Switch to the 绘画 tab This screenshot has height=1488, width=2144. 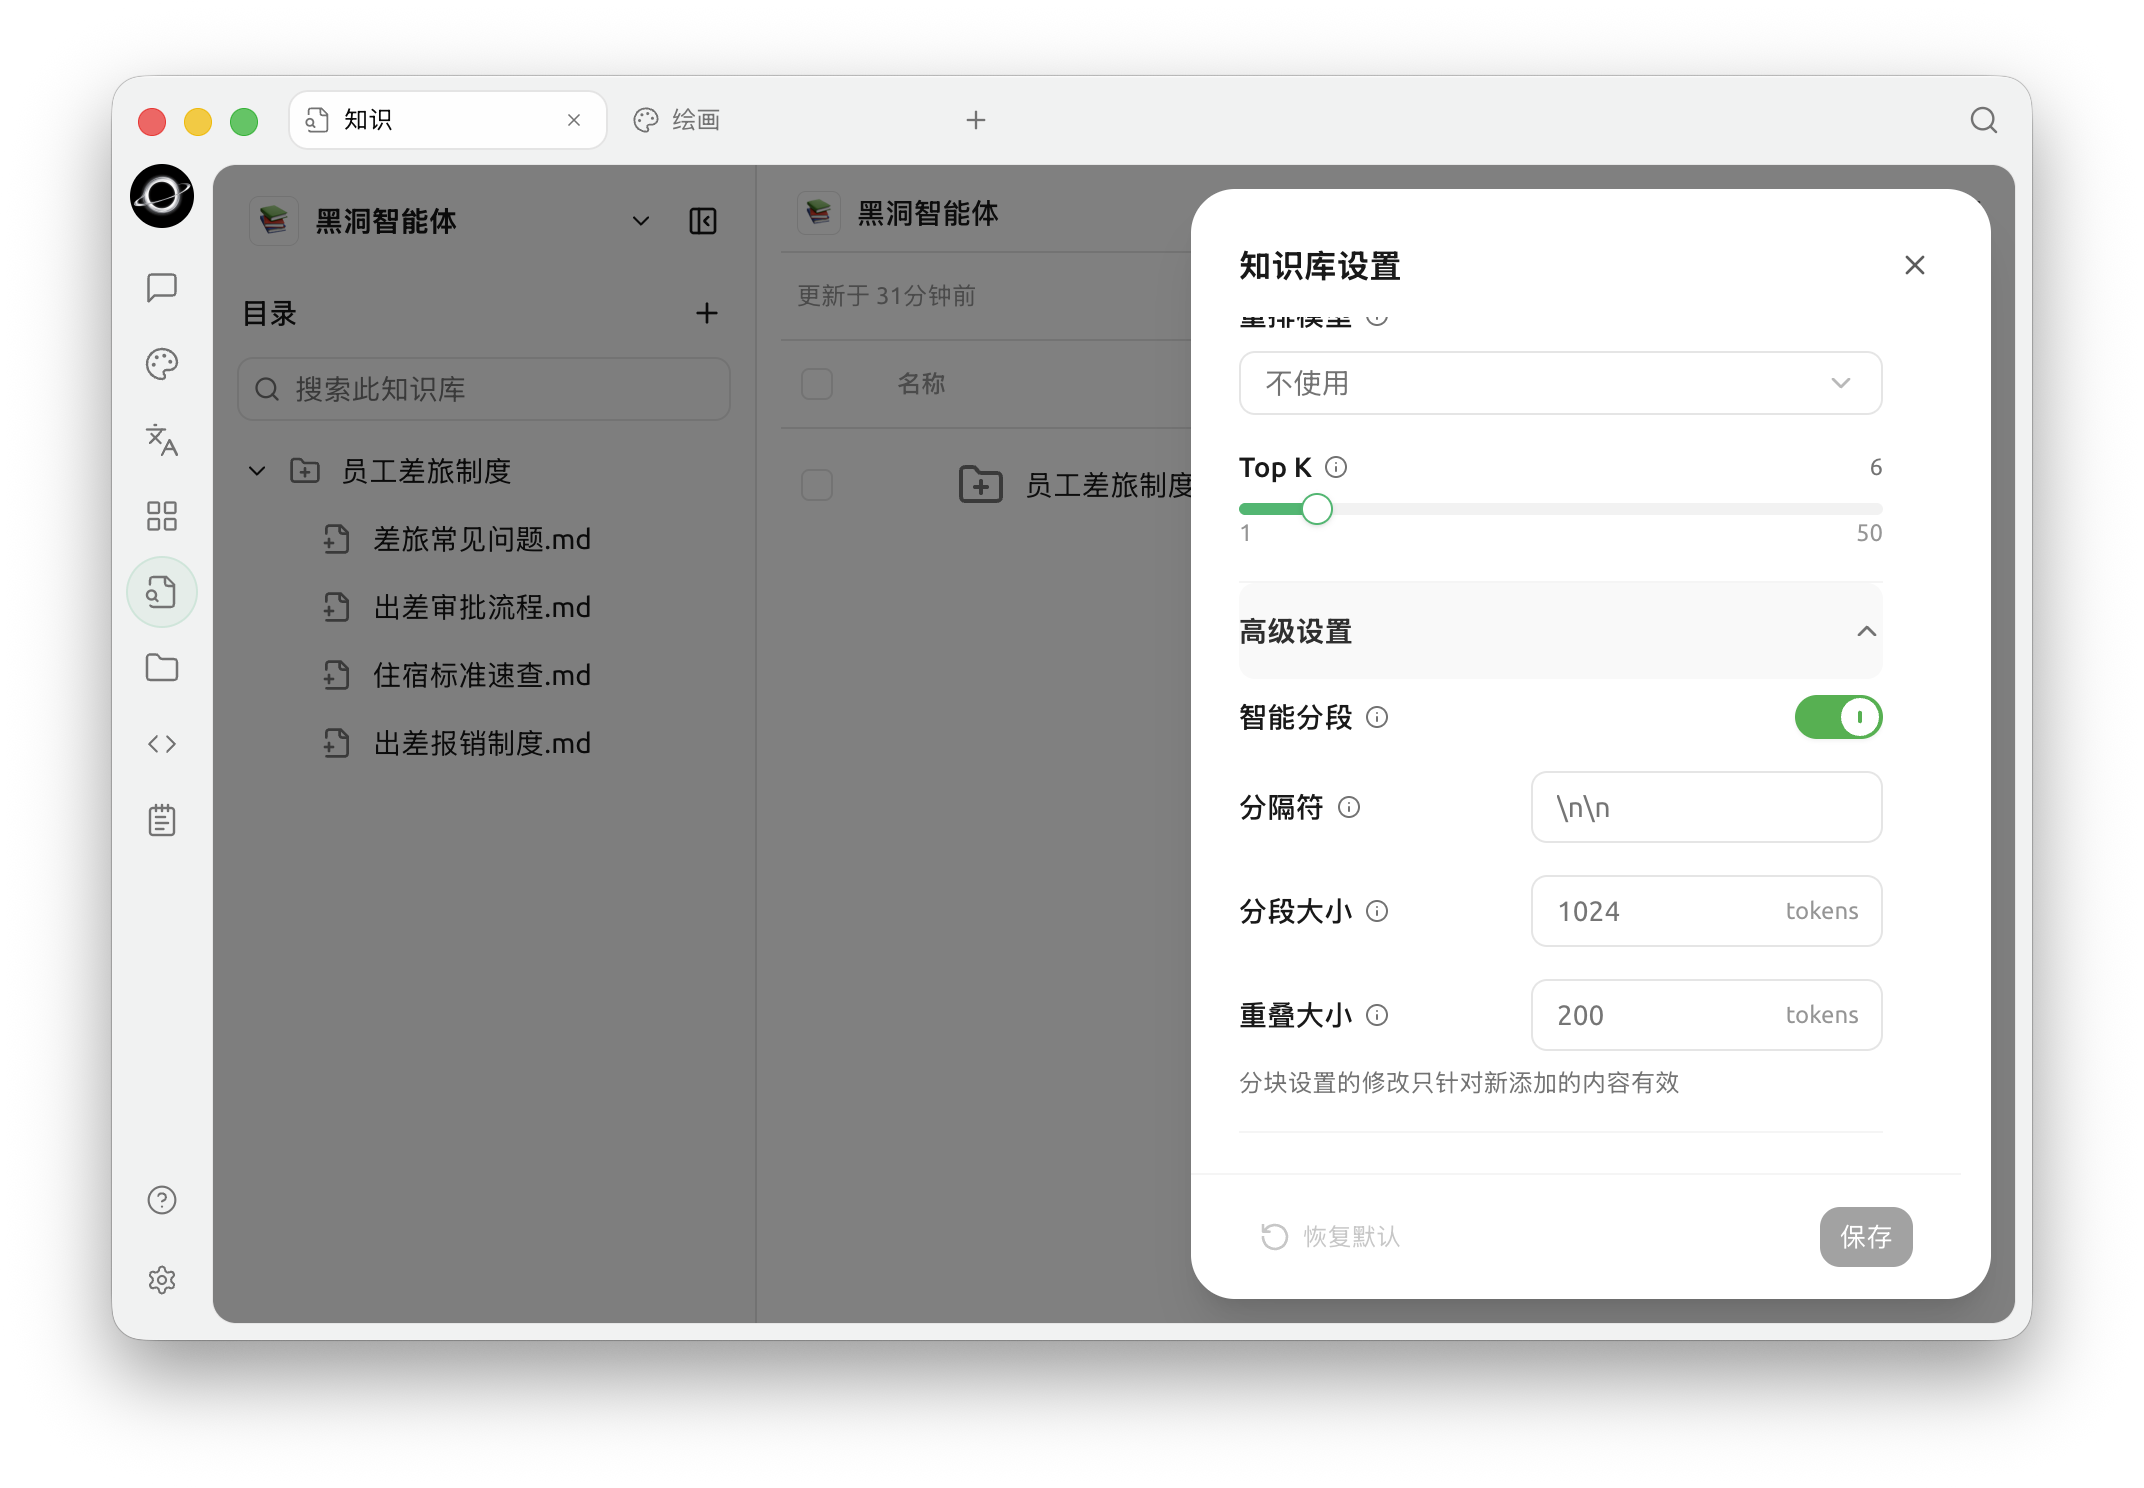pos(677,120)
